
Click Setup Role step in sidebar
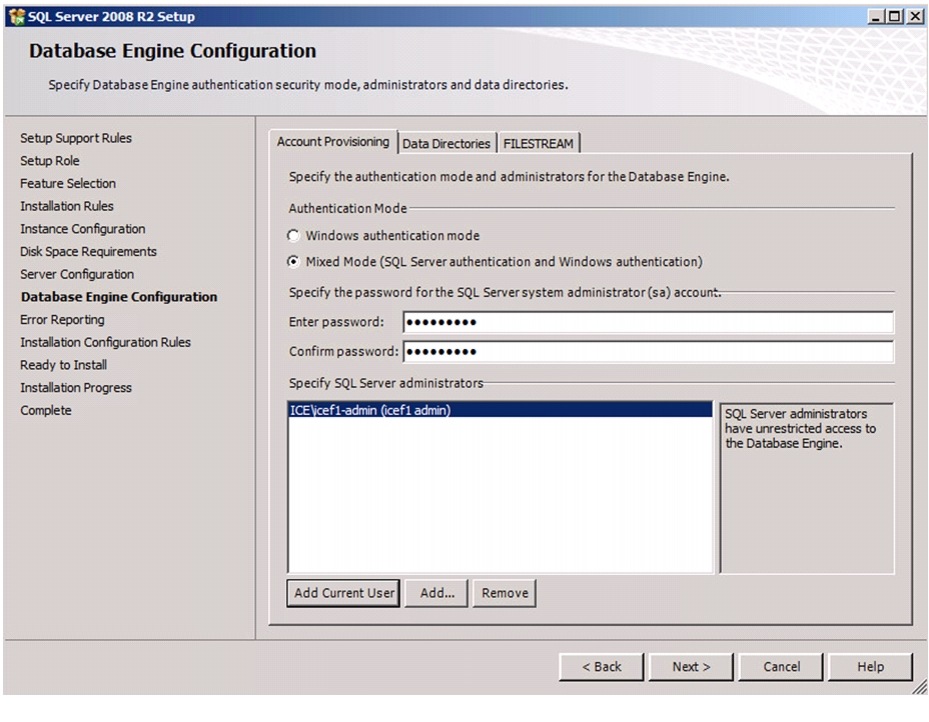[50, 161]
